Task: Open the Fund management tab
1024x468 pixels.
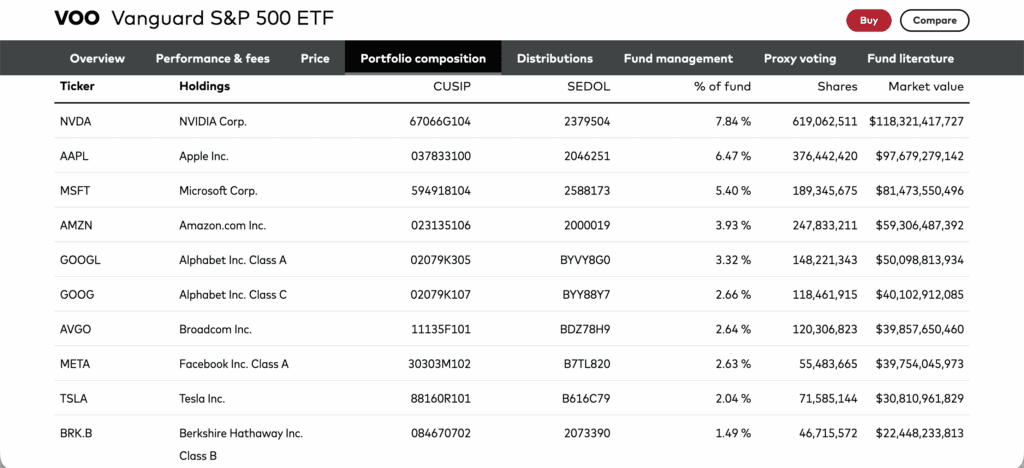Action: click(678, 58)
